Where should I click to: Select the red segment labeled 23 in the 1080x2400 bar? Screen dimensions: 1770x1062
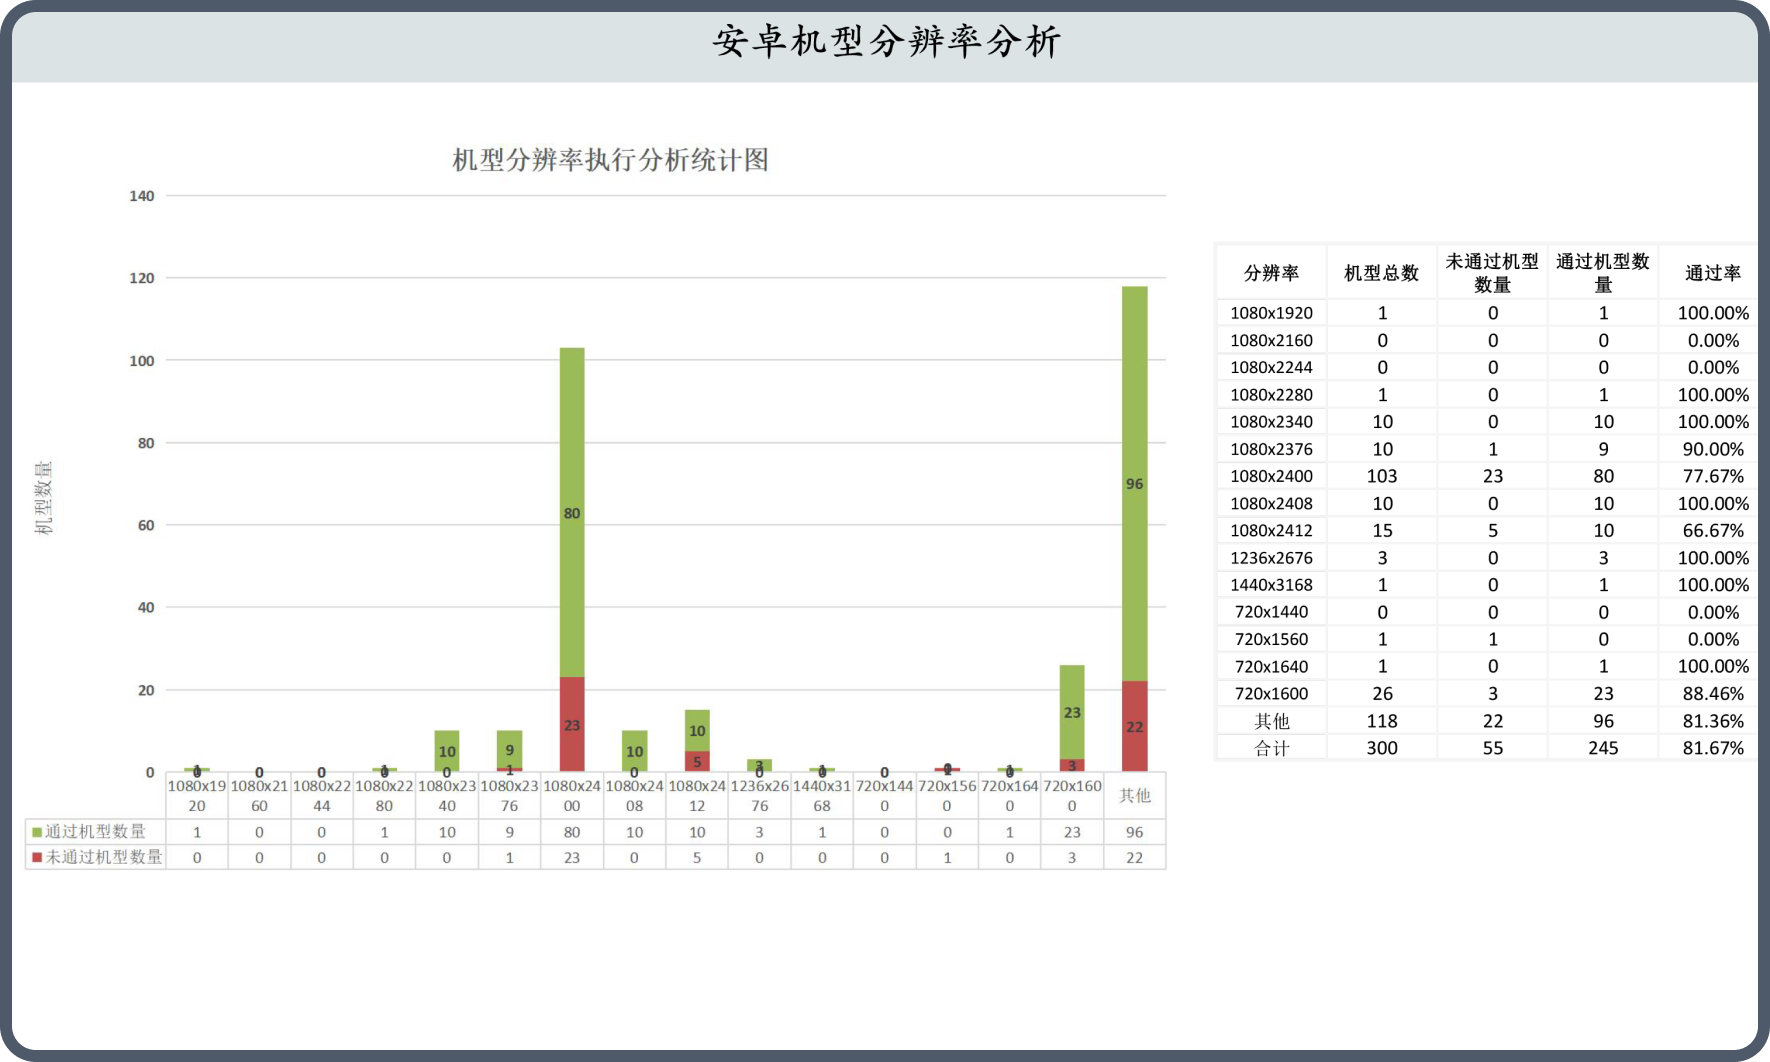pyautogui.click(x=571, y=724)
